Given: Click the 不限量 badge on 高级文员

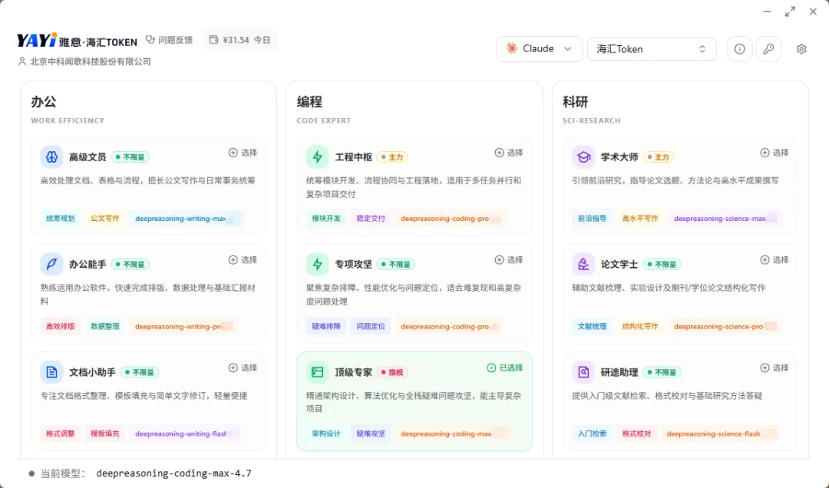Looking at the screenshot, I should (x=130, y=157).
